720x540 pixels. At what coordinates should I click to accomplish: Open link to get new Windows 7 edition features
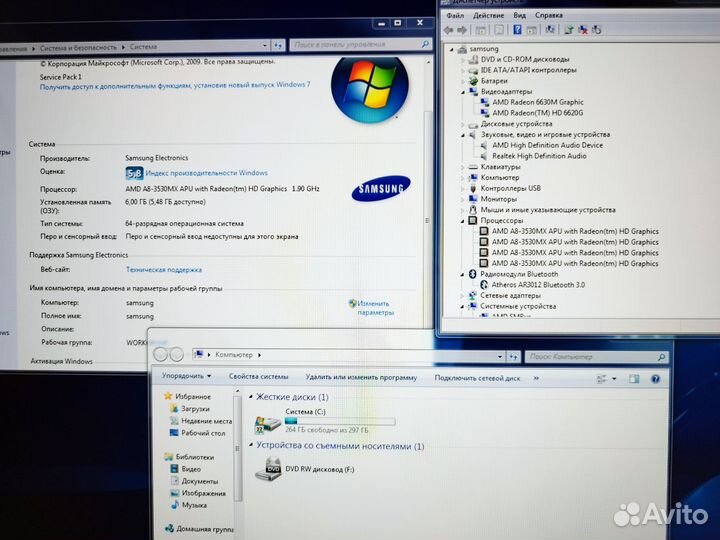point(175,85)
